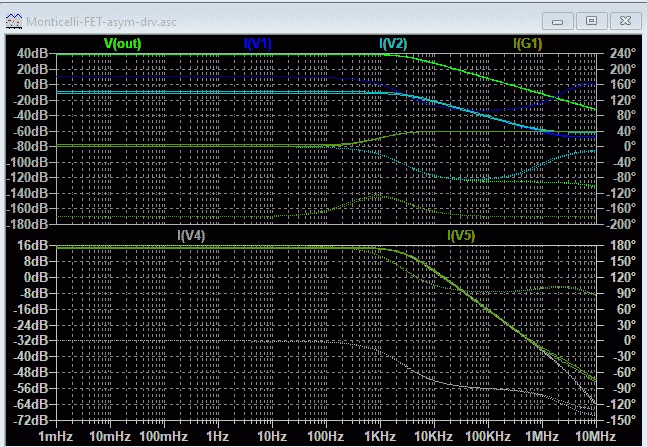This screenshot has height=447, width=647.
Task: Click the 240° label on upper right axis
Action: (623, 54)
